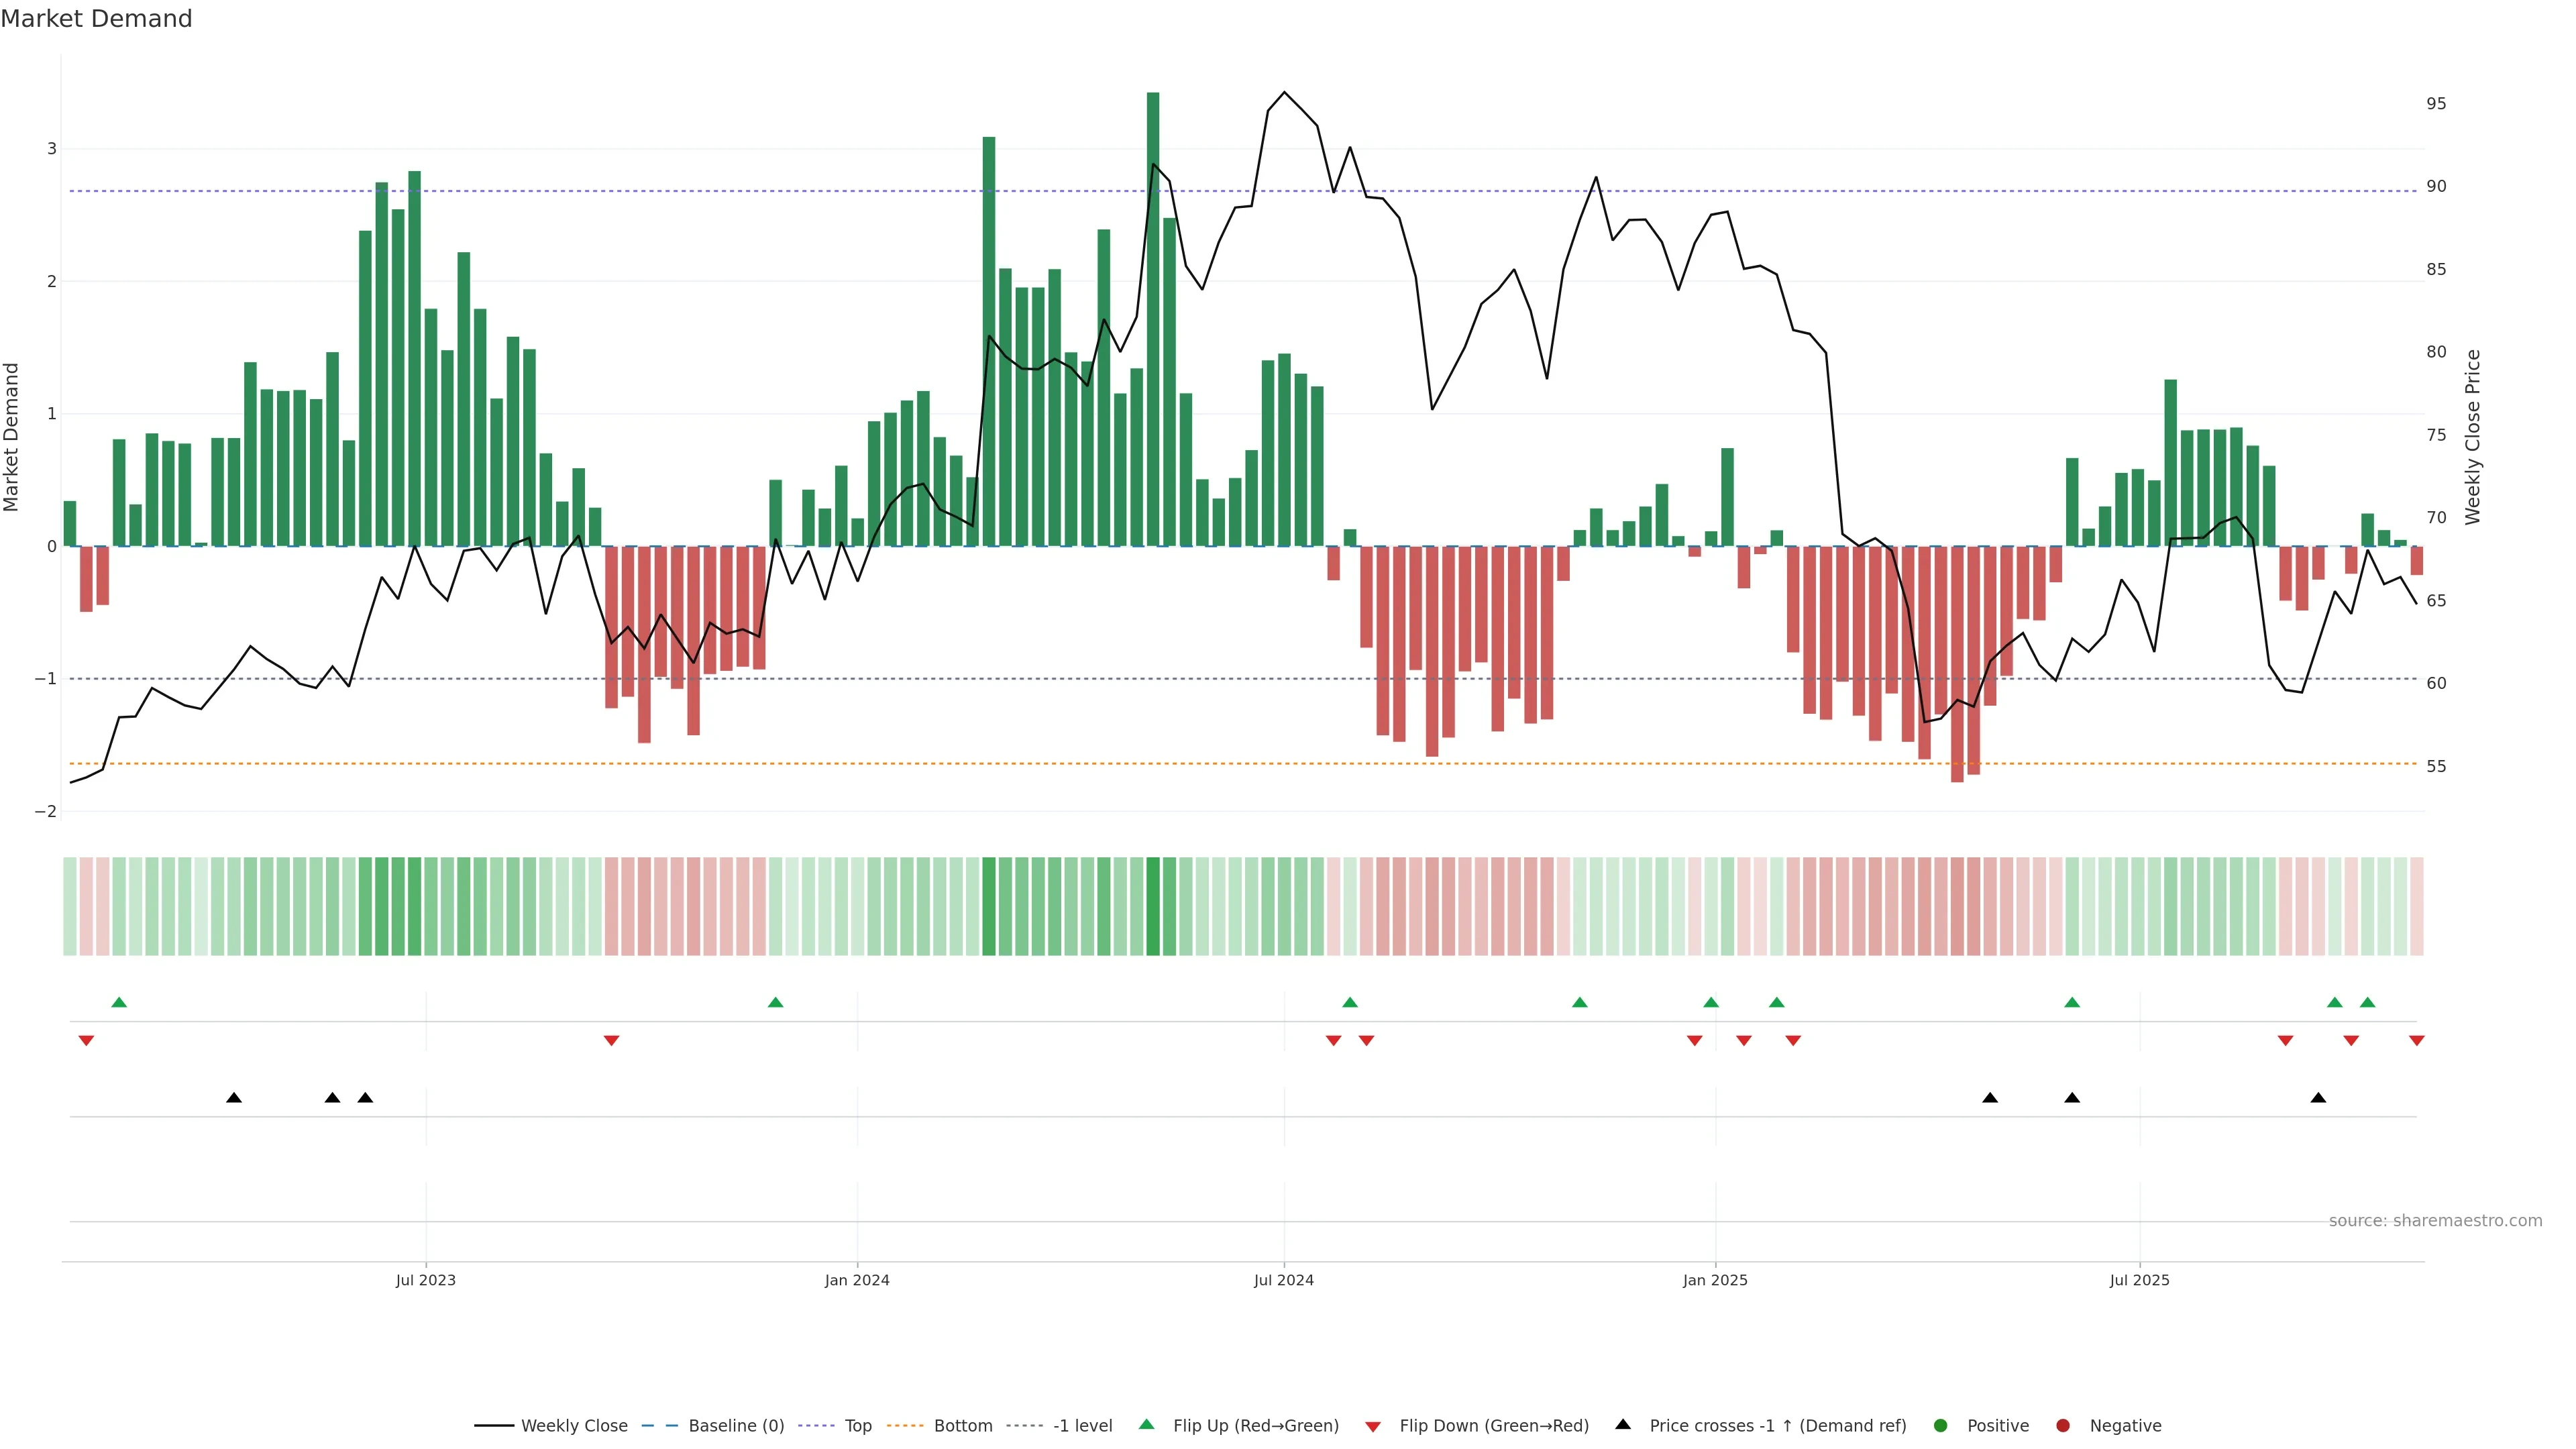Screen dimensions: 2576x1449
Task: Hide the Top dotted line series
Action: coord(857,1426)
